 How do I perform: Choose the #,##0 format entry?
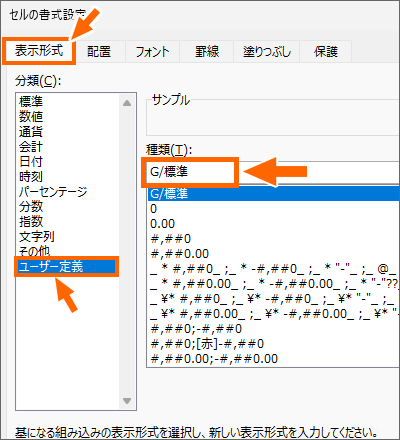coord(273,239)
